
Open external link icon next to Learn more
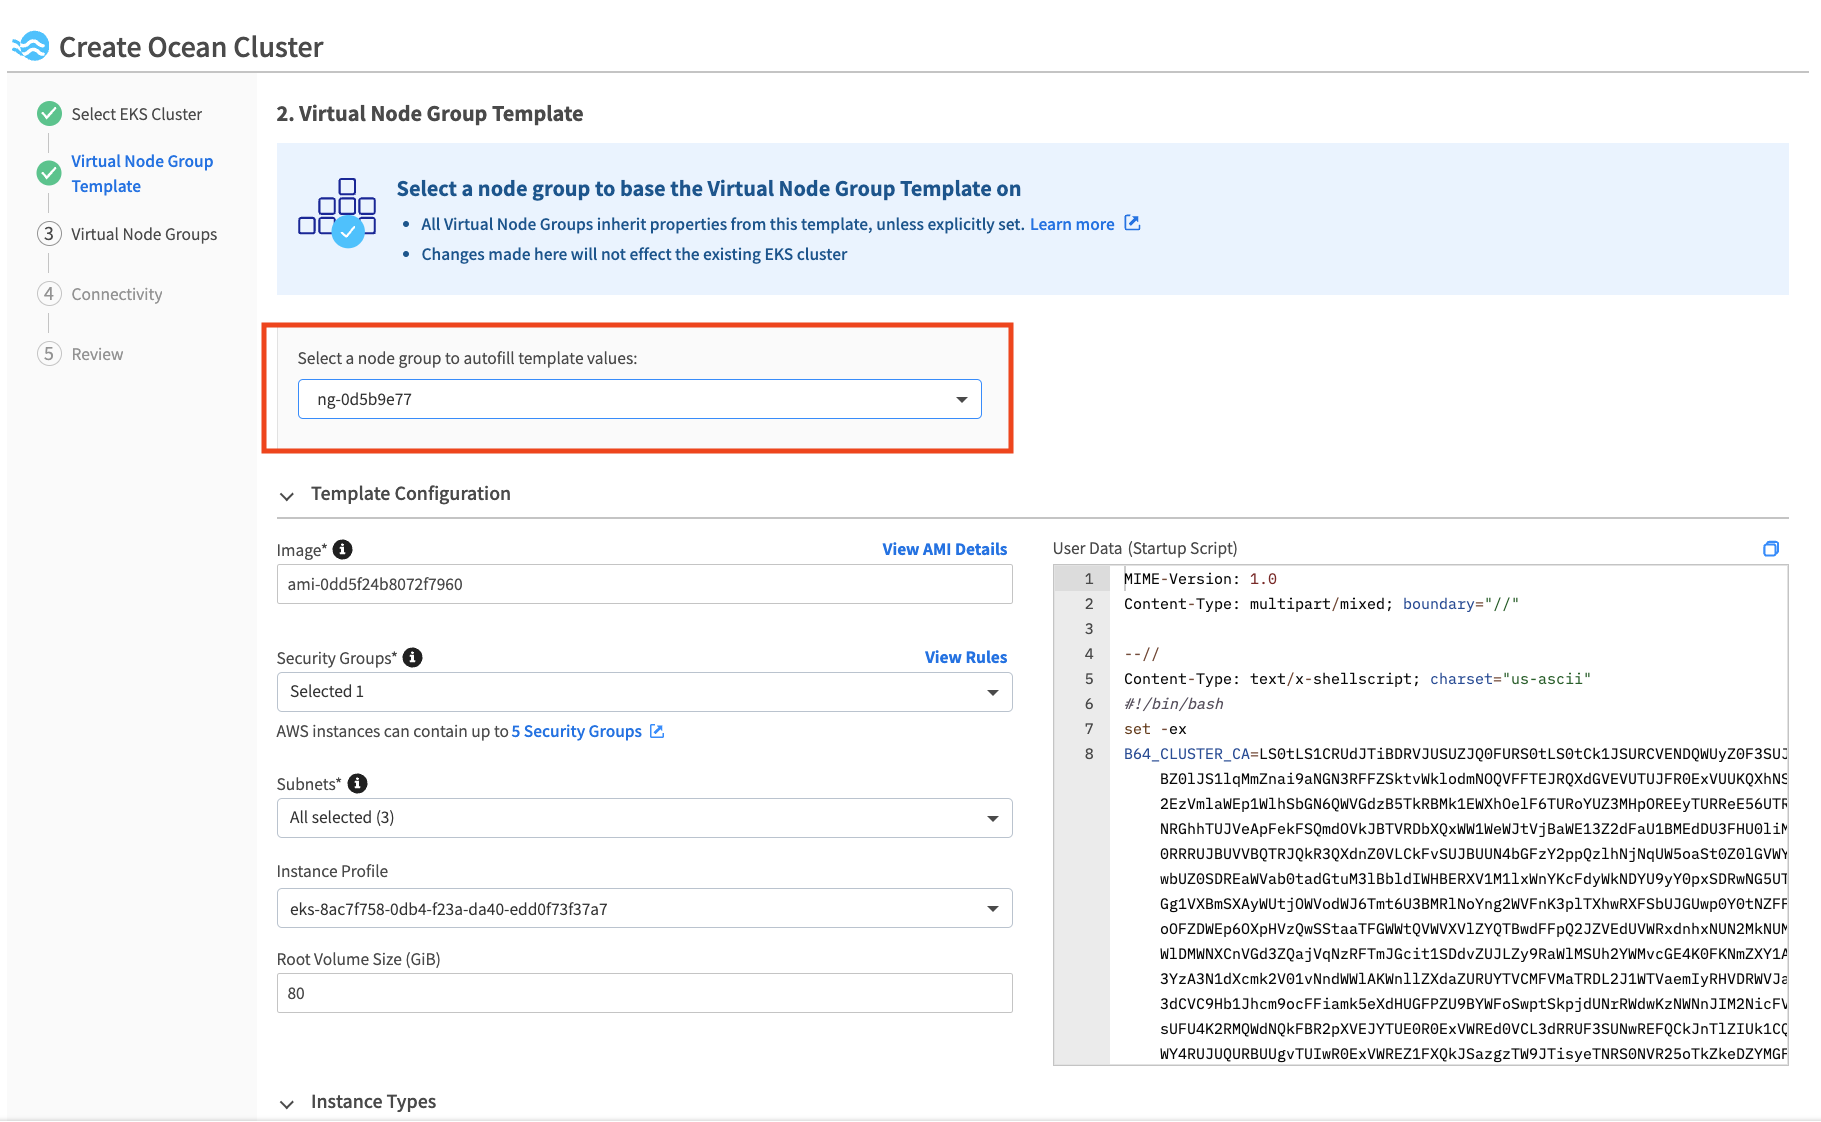click(1132, 223)
